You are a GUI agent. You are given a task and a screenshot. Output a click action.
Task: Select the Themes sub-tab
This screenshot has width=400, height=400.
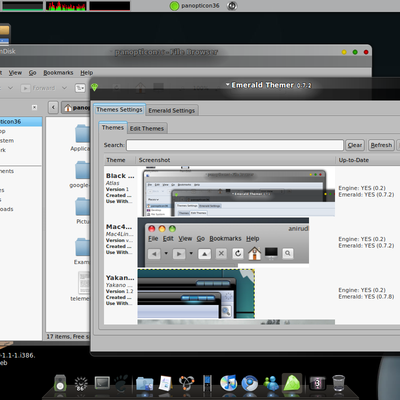[x=113, y=128]
